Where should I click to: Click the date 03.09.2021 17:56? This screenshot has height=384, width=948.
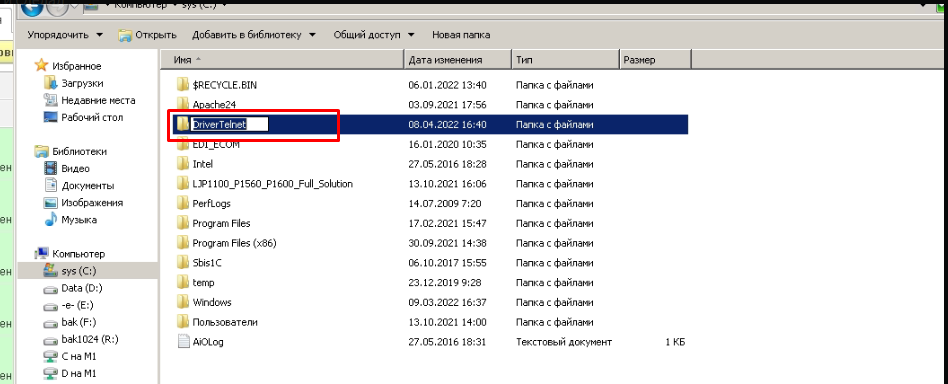(447, 105)
